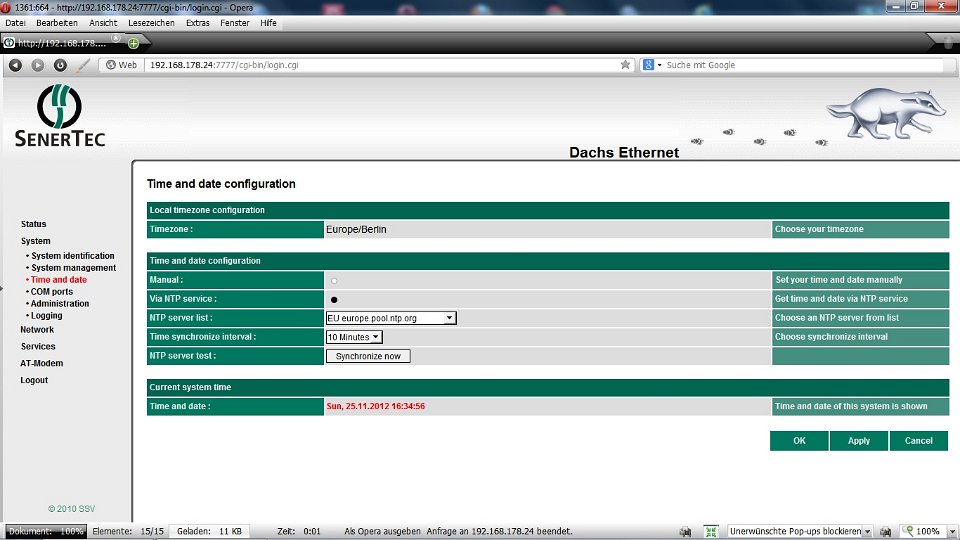The image size is (960, 540).
Task: Bookmark the page with the star icon
Action: coord(626,65)
